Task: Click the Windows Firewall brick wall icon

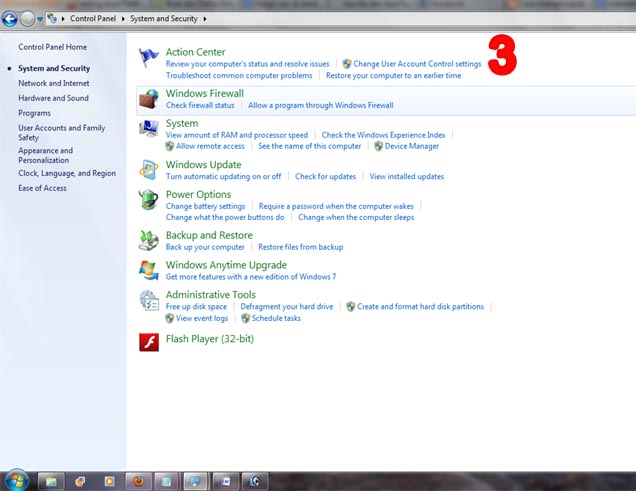Action: (148, 99)
